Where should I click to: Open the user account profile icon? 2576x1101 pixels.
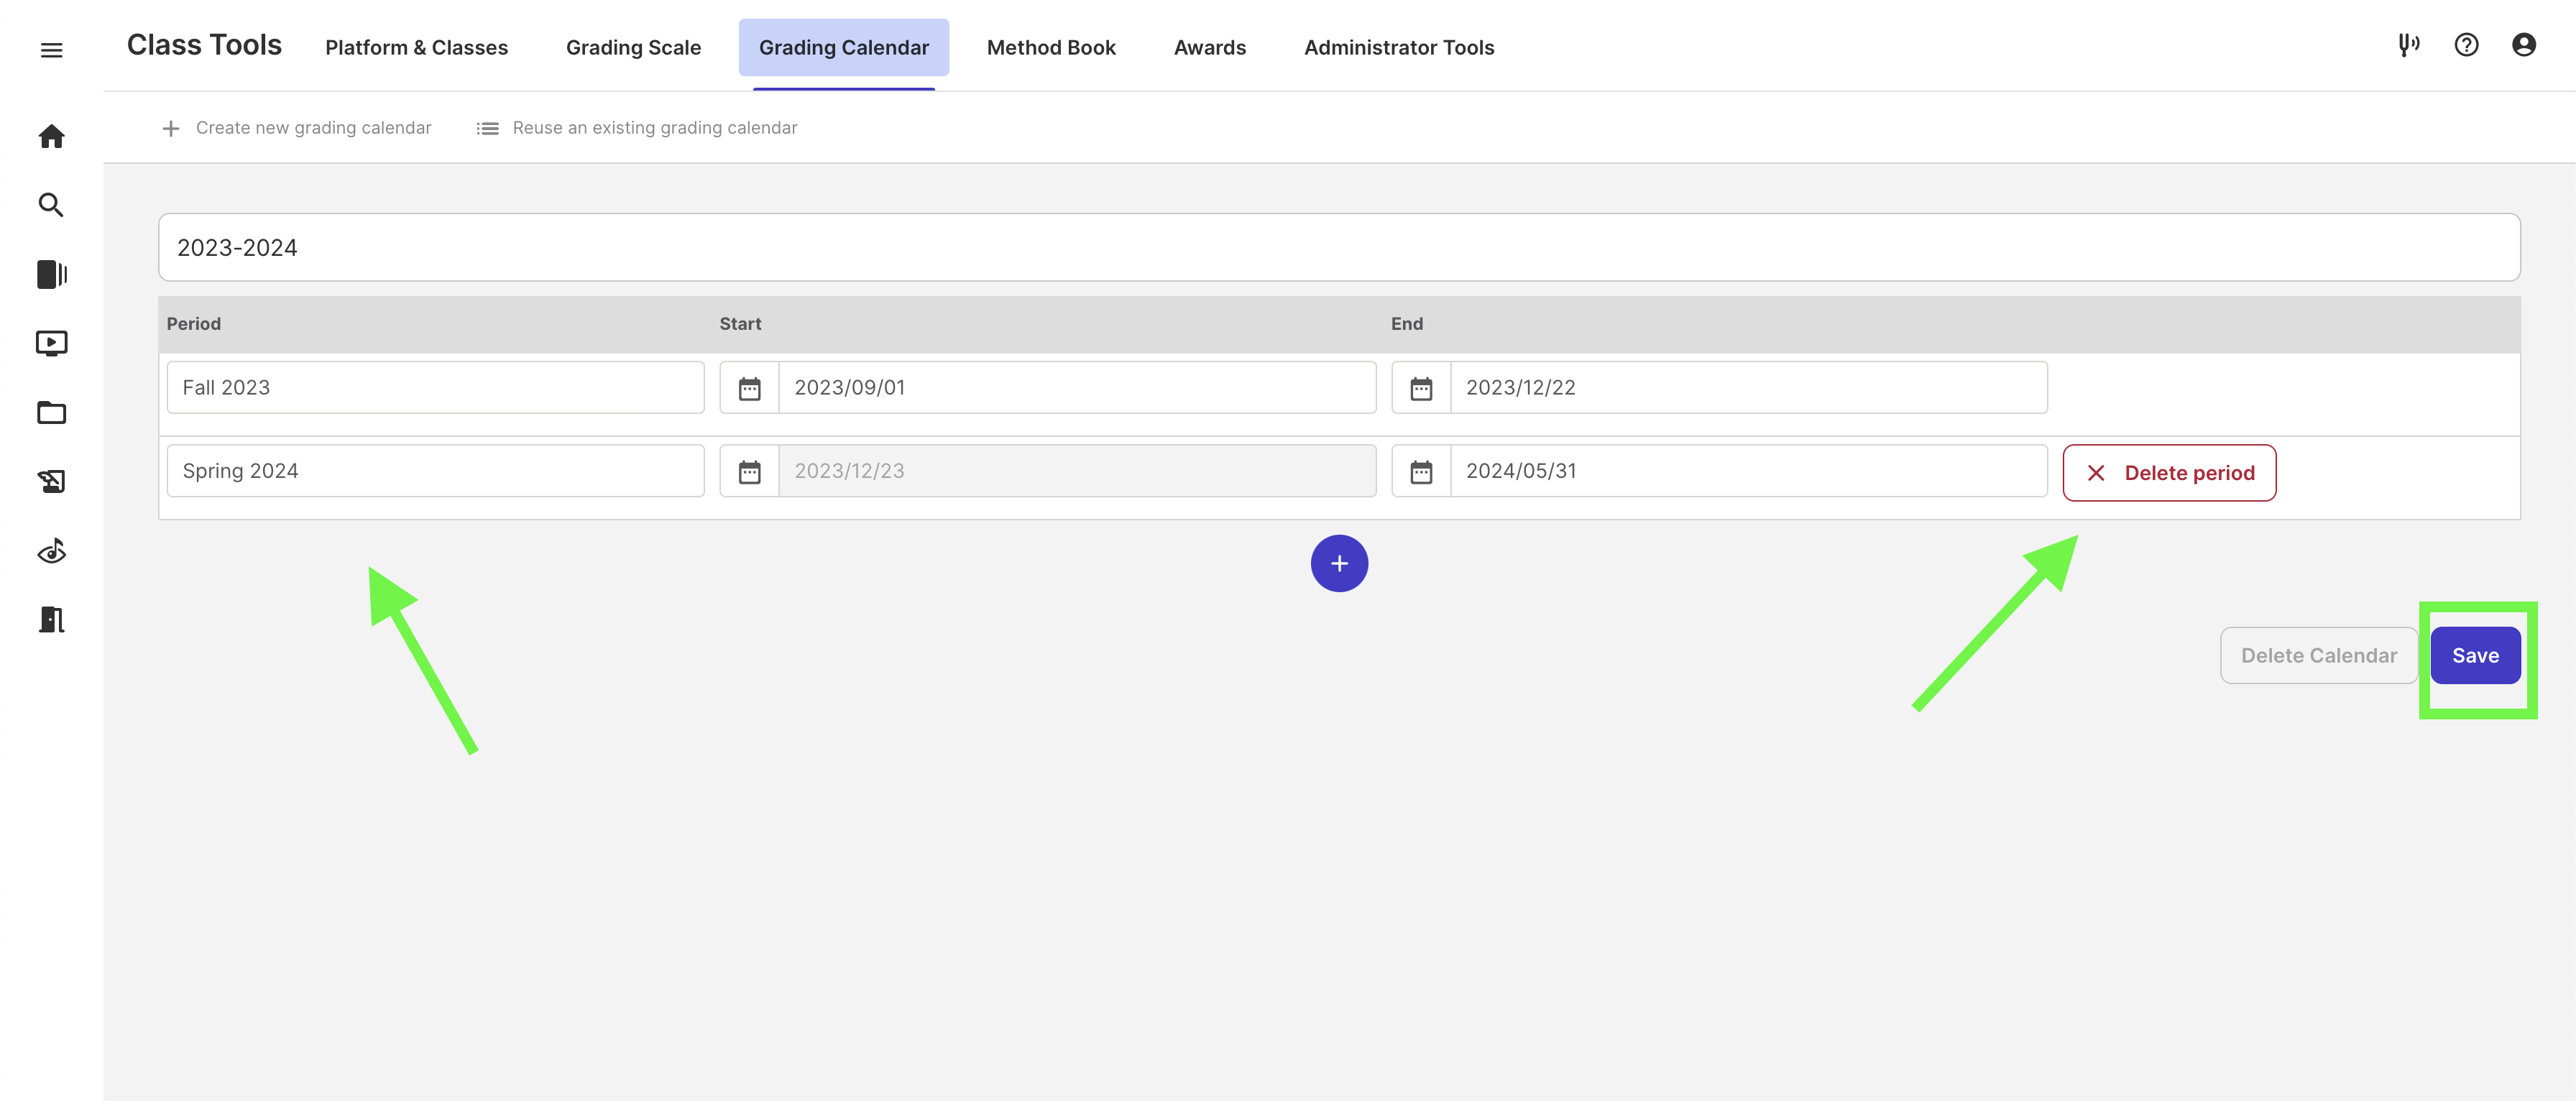pos(2523,45)
